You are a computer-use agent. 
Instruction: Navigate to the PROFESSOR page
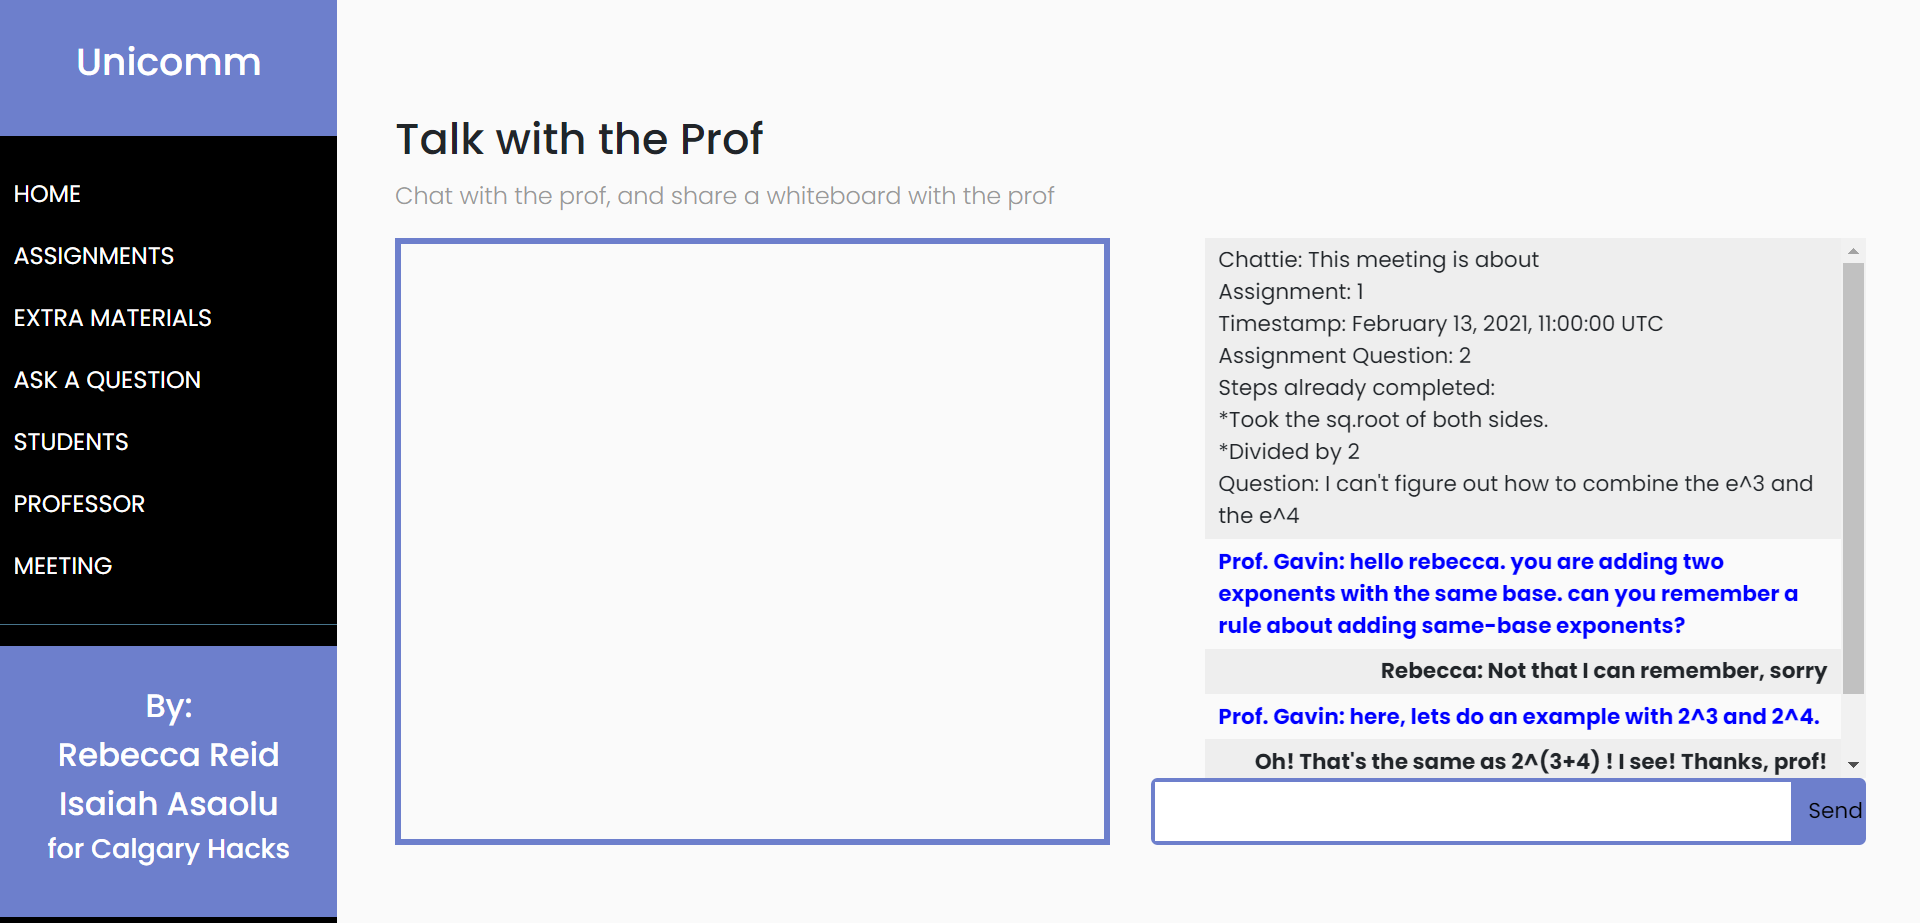coord(79,504)
